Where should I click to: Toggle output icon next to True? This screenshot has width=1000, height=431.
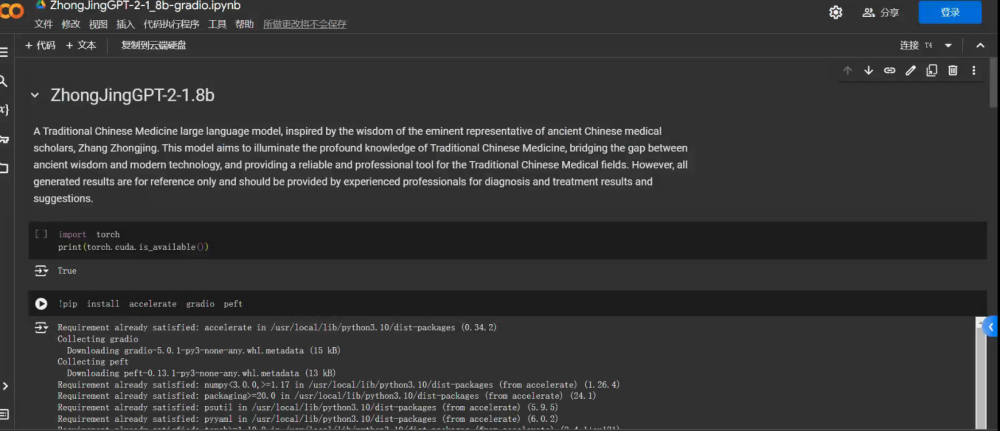click(41, 271)
